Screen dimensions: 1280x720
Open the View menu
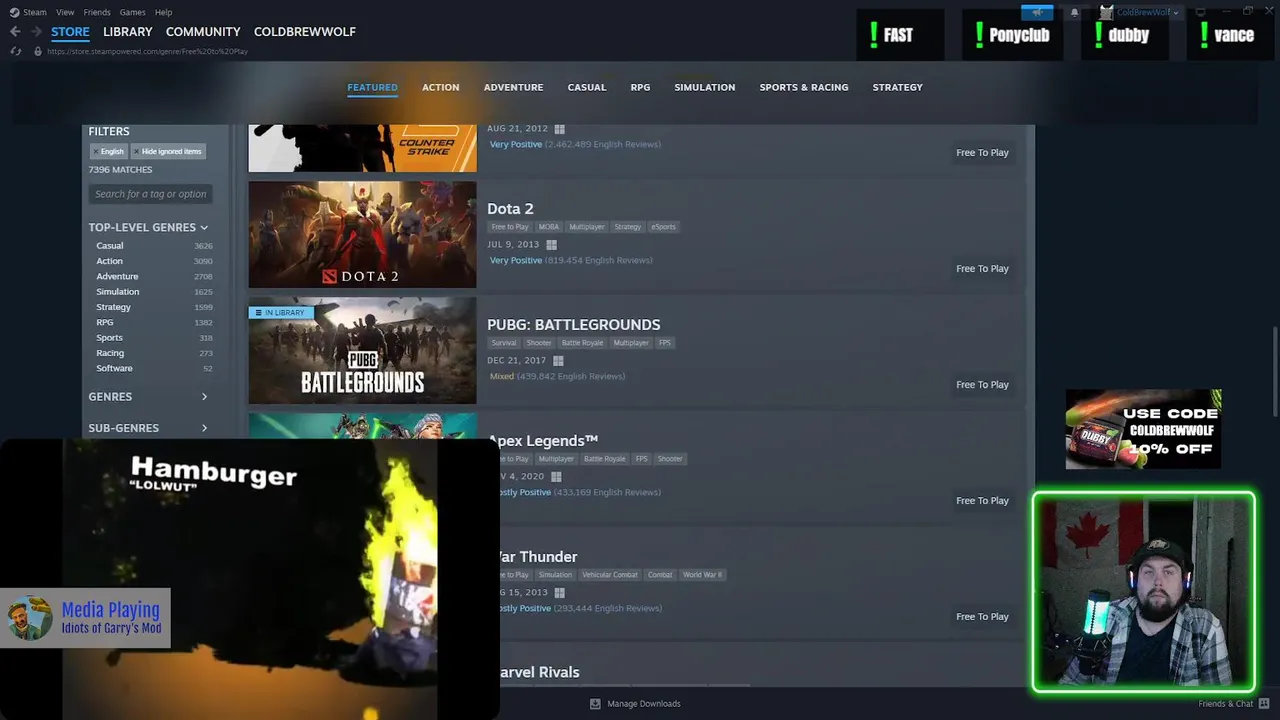65,12
